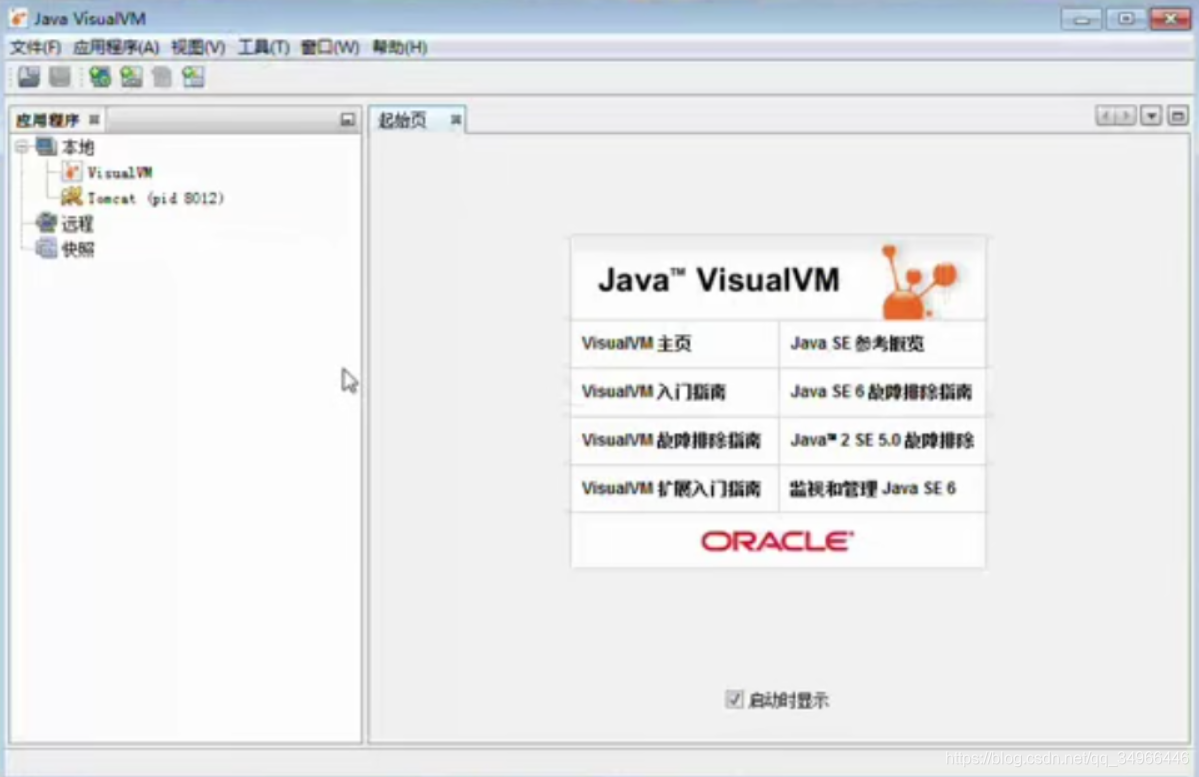Click the greyed Save toolbar icon
This screenshot has height=777, width=1199.
point(60,76)
